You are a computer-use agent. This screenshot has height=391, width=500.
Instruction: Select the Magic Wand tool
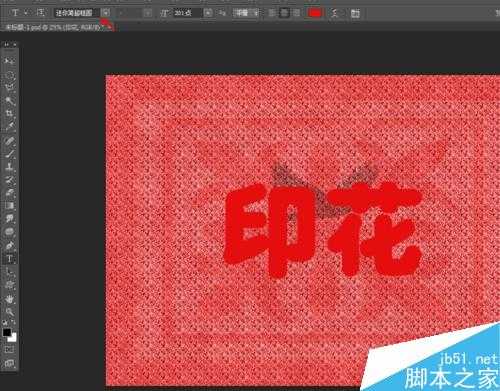coord(9,100)
